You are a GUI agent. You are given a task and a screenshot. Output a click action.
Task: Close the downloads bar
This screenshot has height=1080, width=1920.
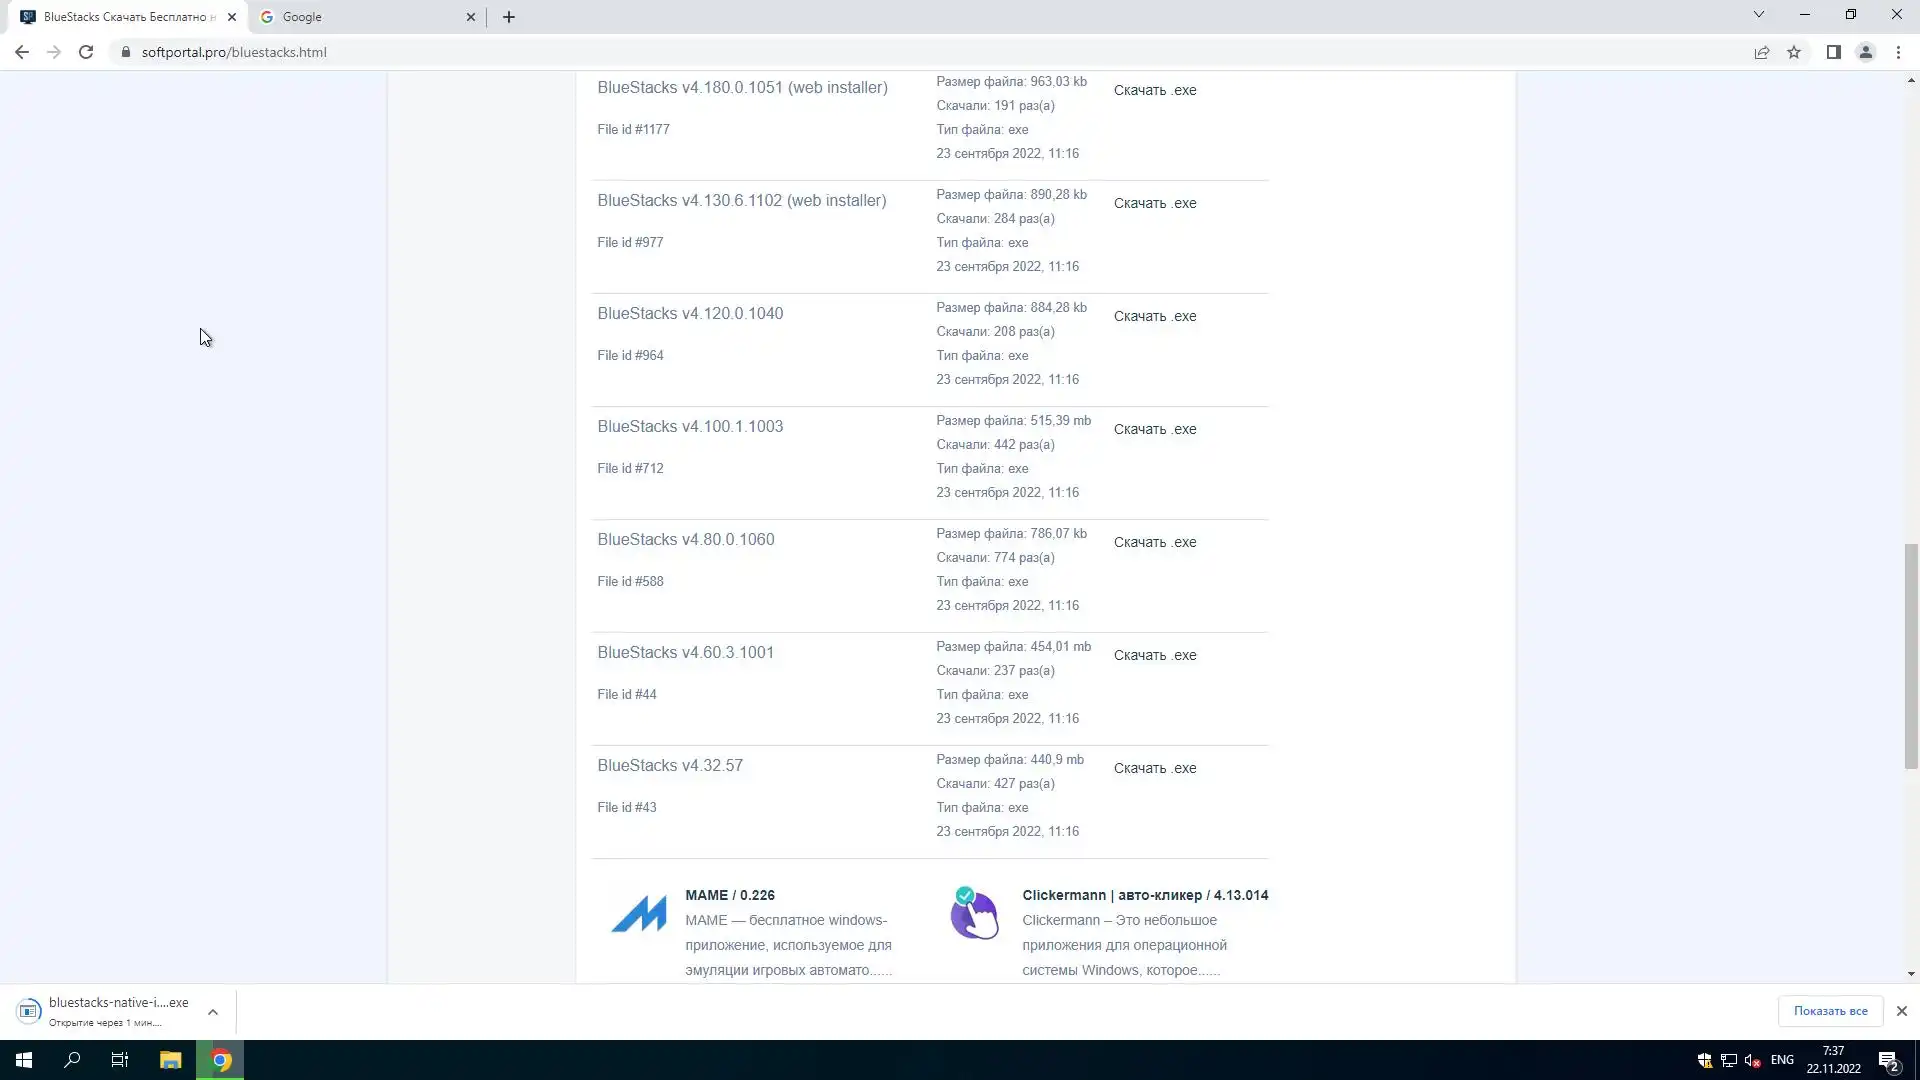(x=1901, y=1011)
